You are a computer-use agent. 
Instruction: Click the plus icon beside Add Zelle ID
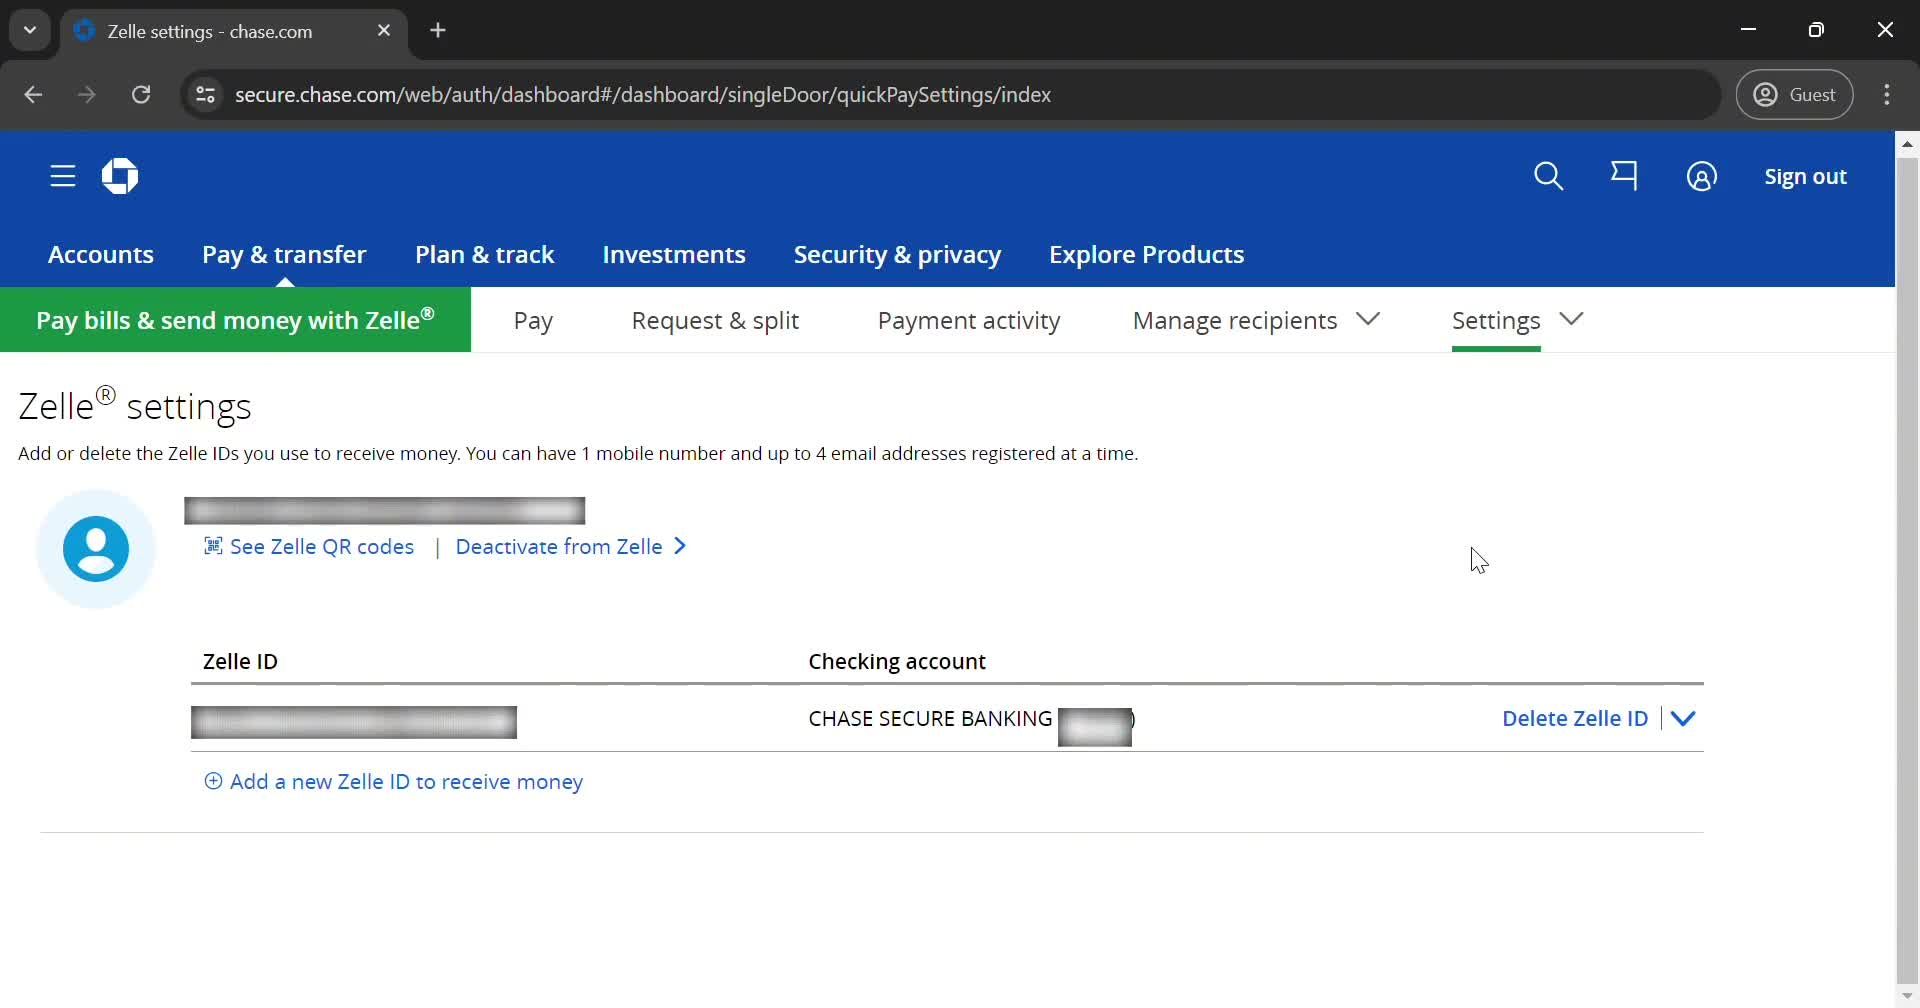coord(213,781)
